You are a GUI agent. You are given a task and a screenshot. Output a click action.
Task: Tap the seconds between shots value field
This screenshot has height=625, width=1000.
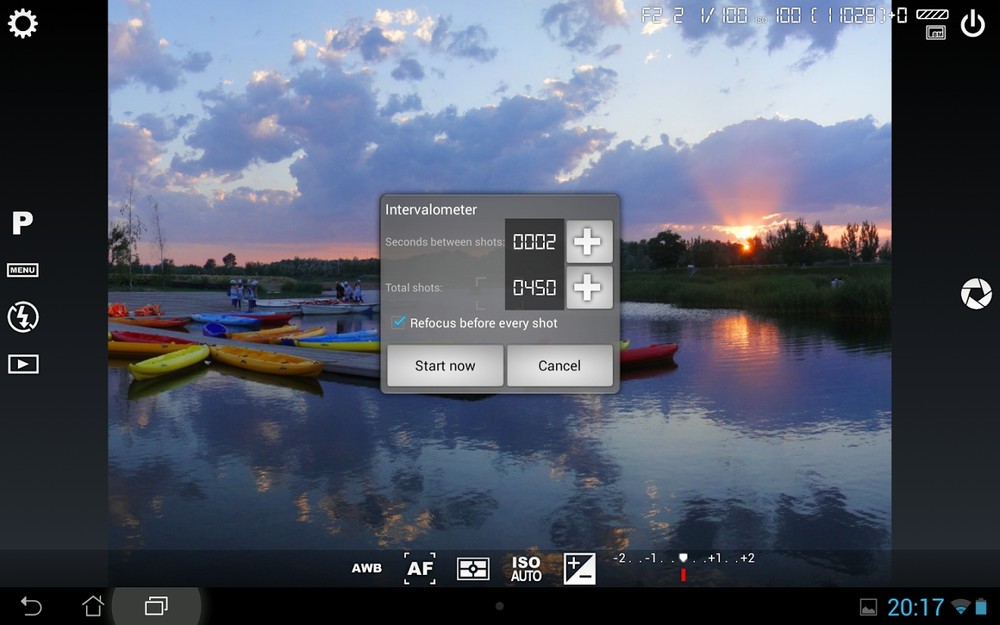534,242
